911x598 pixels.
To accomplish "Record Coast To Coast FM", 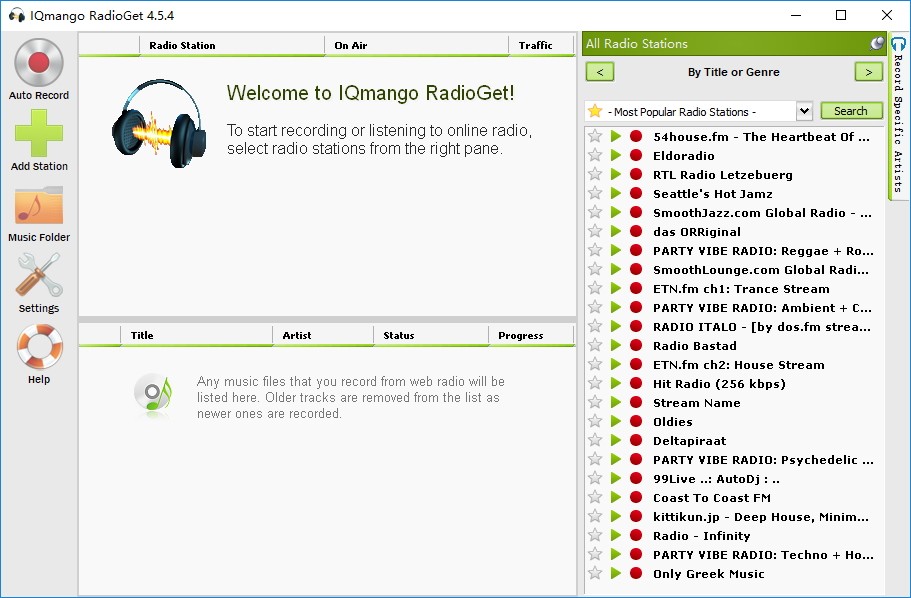I will (636, 498).
